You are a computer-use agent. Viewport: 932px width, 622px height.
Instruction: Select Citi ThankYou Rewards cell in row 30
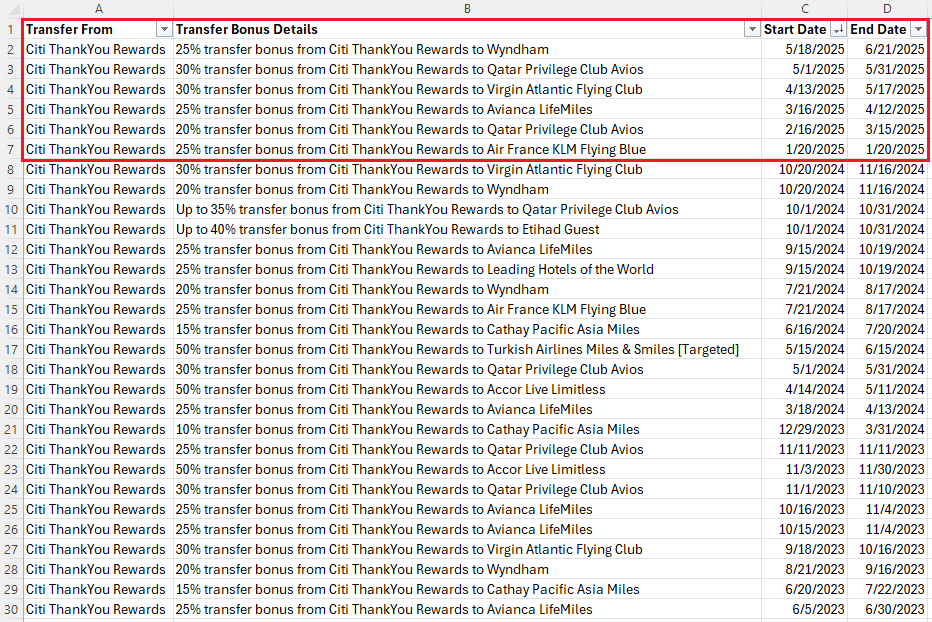click(99, 610)
